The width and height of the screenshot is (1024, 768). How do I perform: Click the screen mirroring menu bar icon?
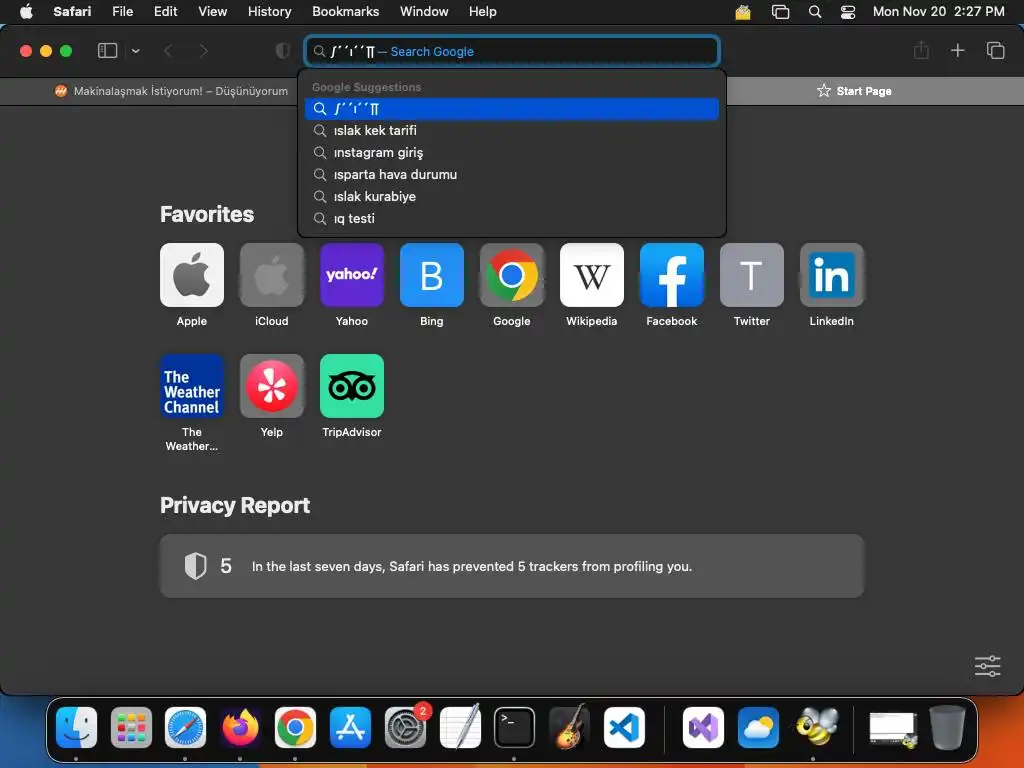[x=780, y=12]
